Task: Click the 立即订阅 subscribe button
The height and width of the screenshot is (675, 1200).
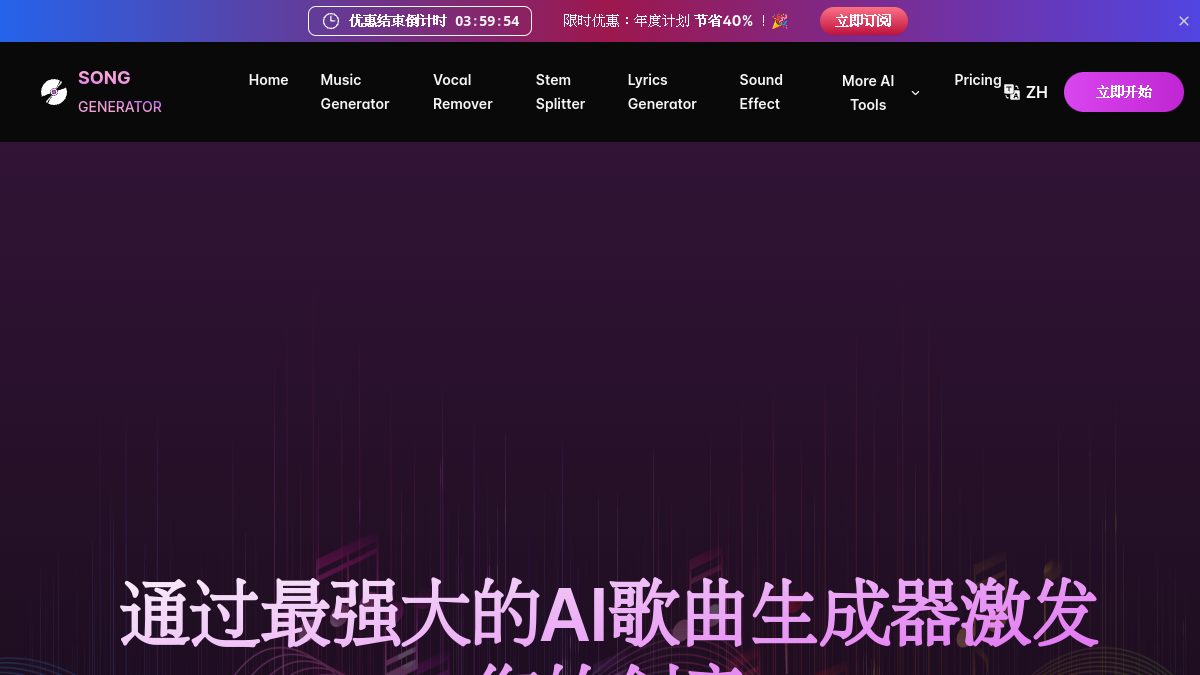Action: (x=864, y=21)
